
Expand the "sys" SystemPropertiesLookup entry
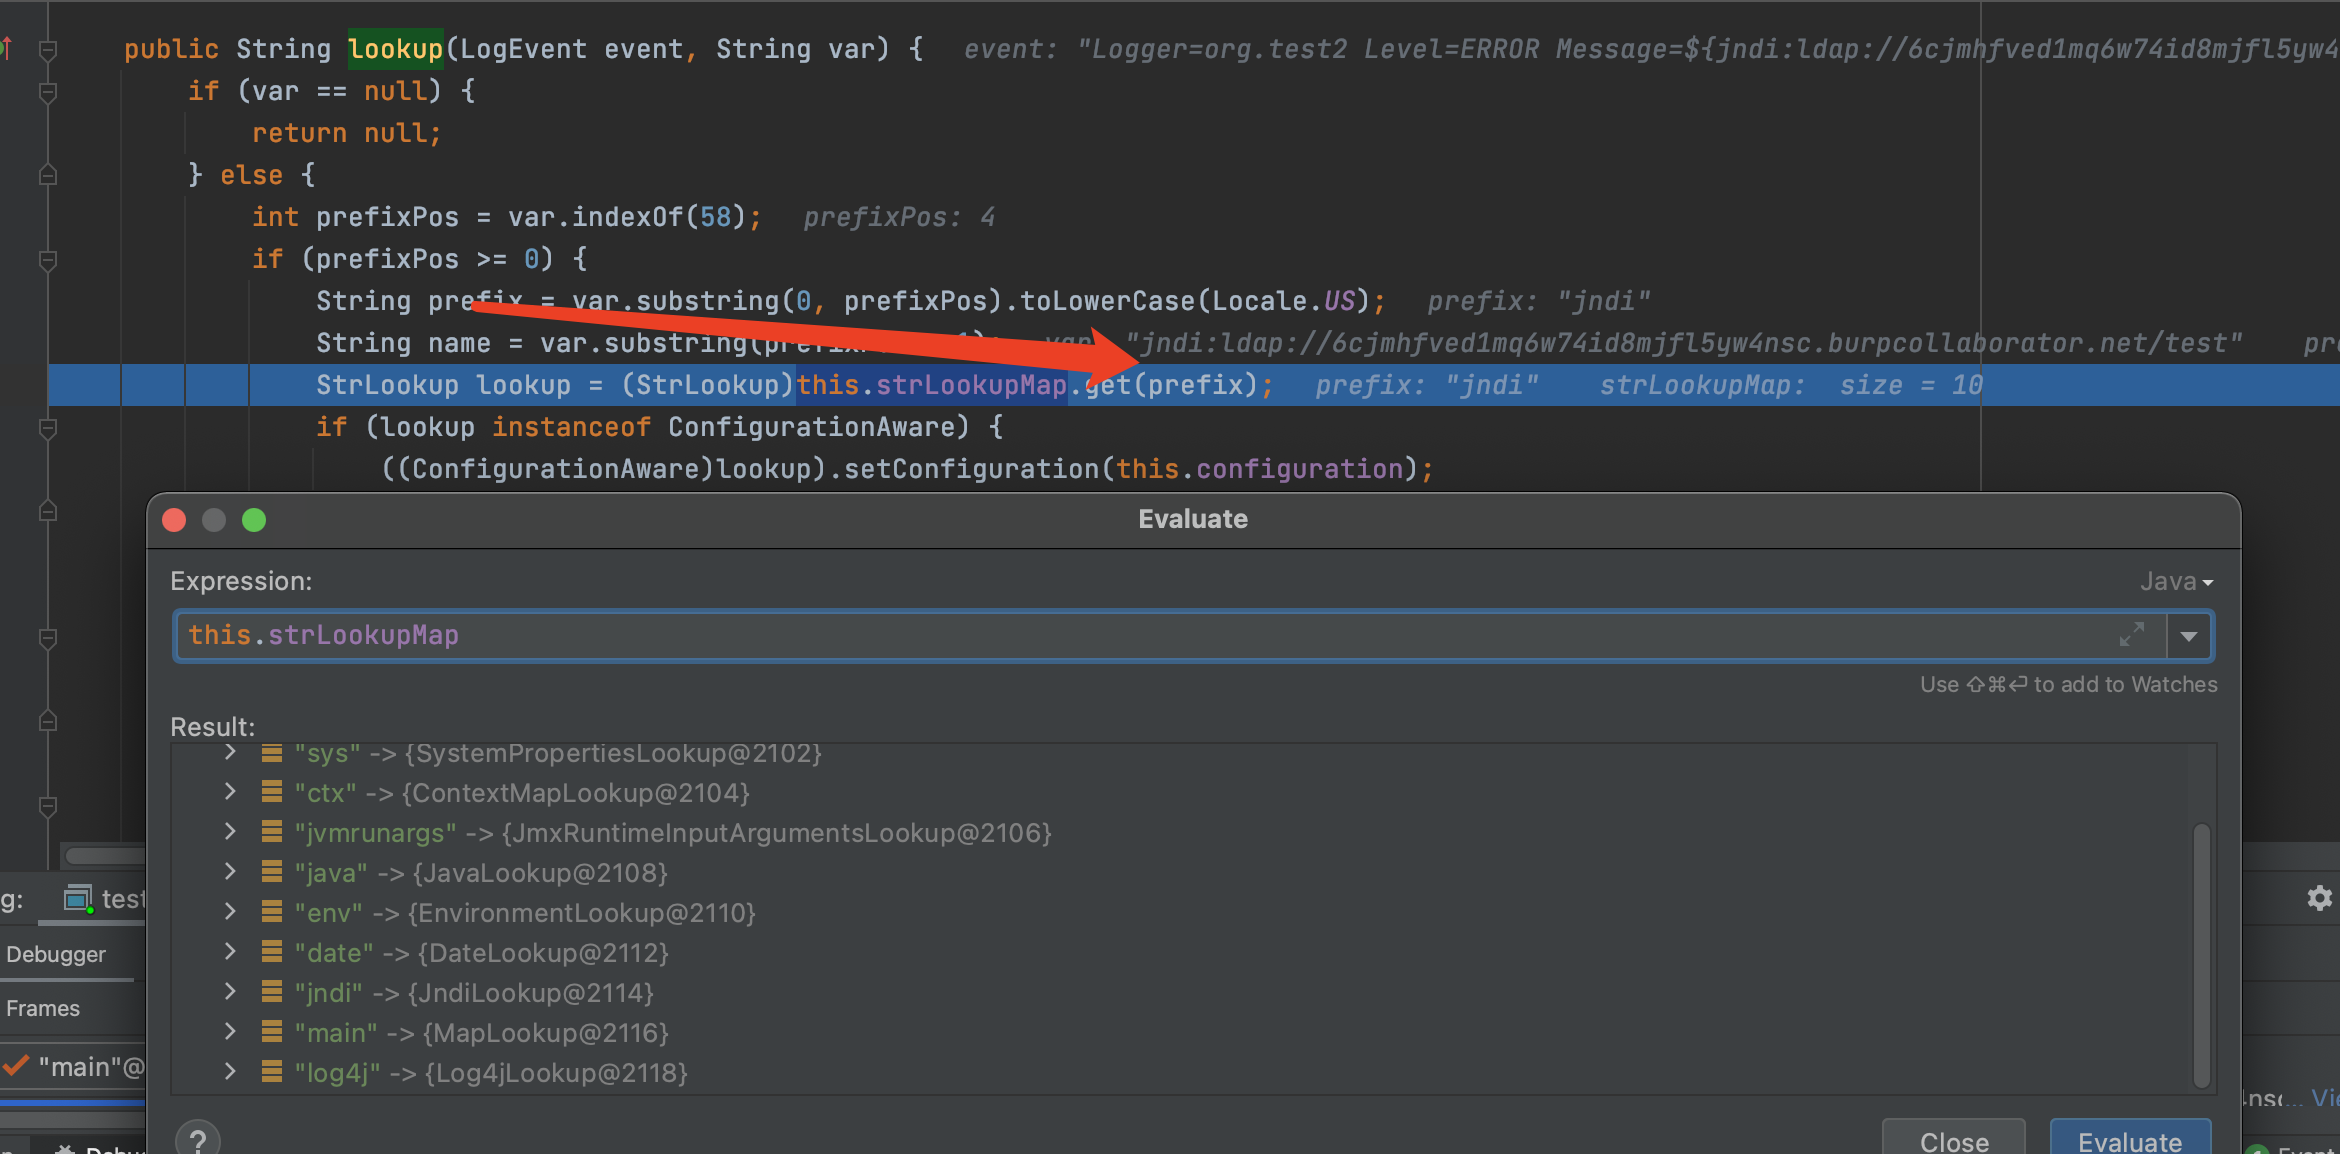[x=230, y=752]
